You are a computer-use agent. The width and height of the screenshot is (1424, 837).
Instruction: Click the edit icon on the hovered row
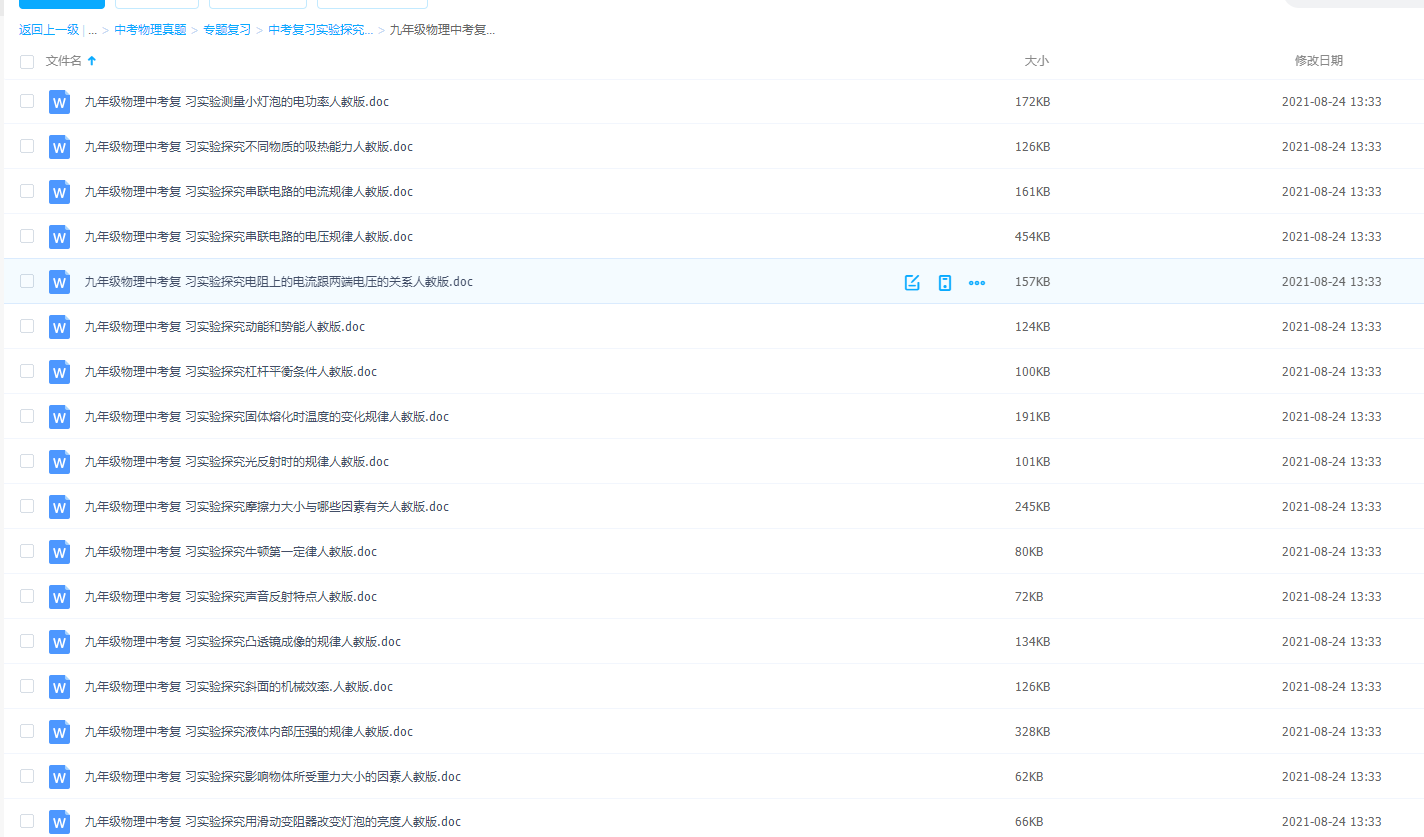[x=912, y=282]
